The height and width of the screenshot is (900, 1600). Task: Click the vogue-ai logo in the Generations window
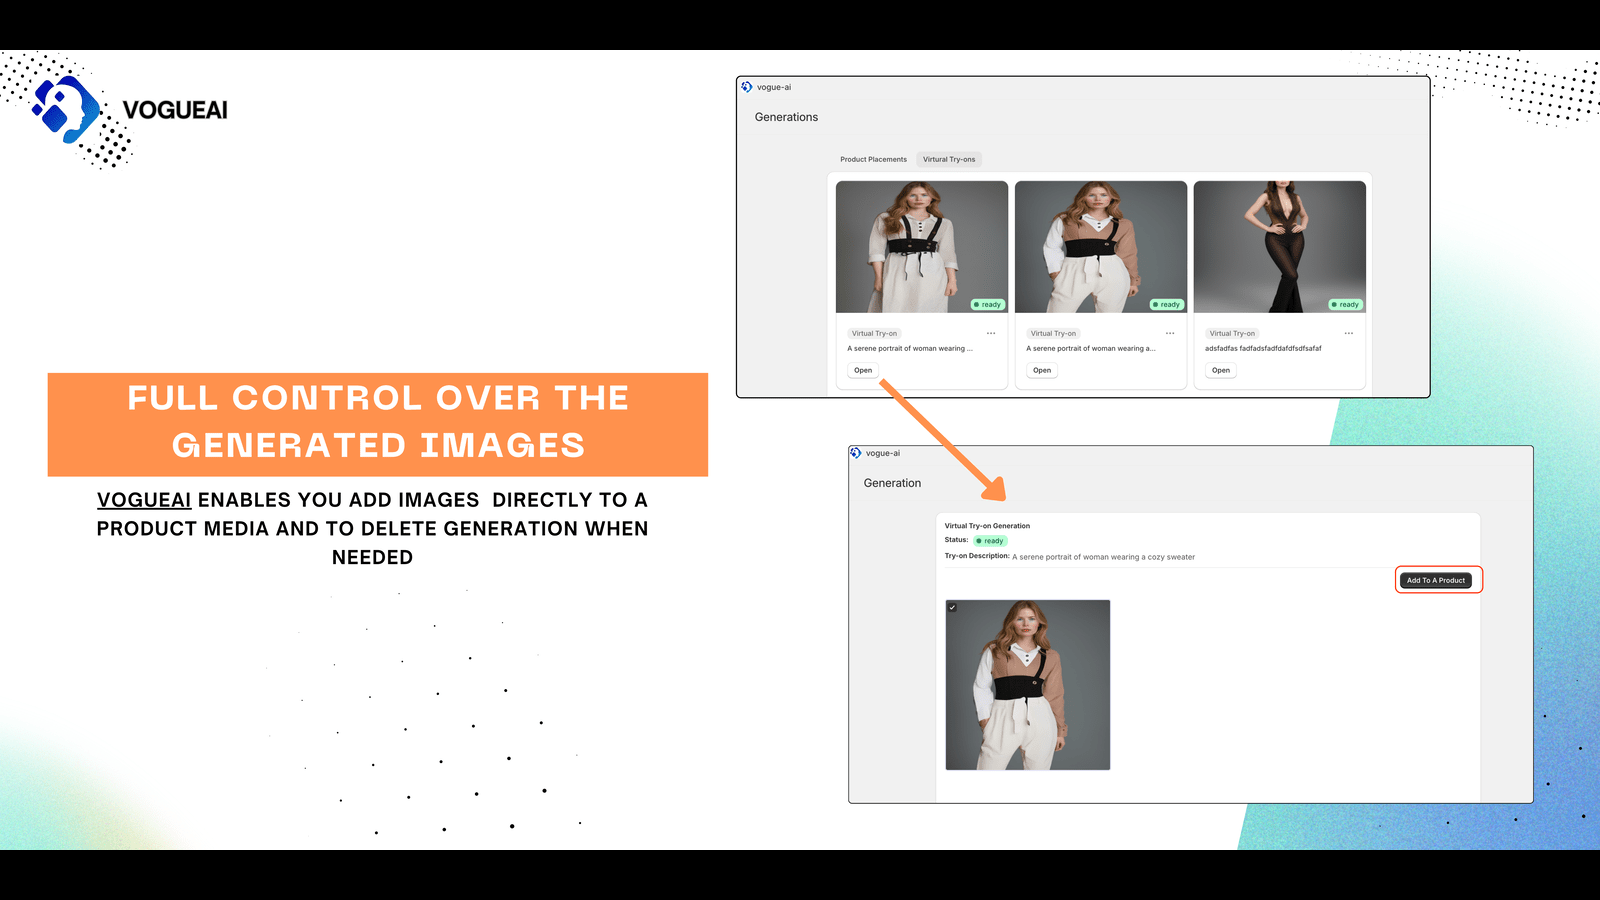pyautogui.click(x=747, y=88)
